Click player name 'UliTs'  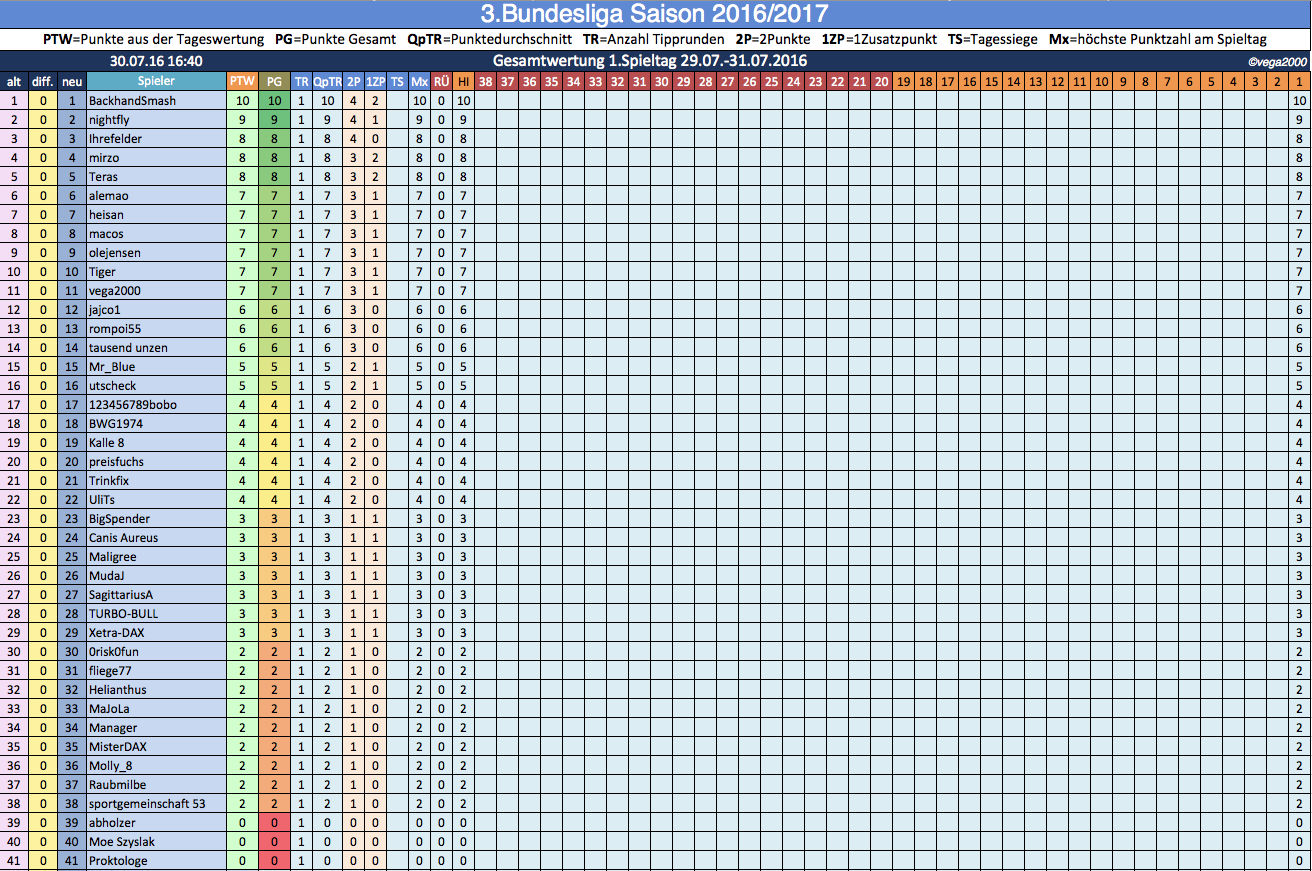point(102,500)
